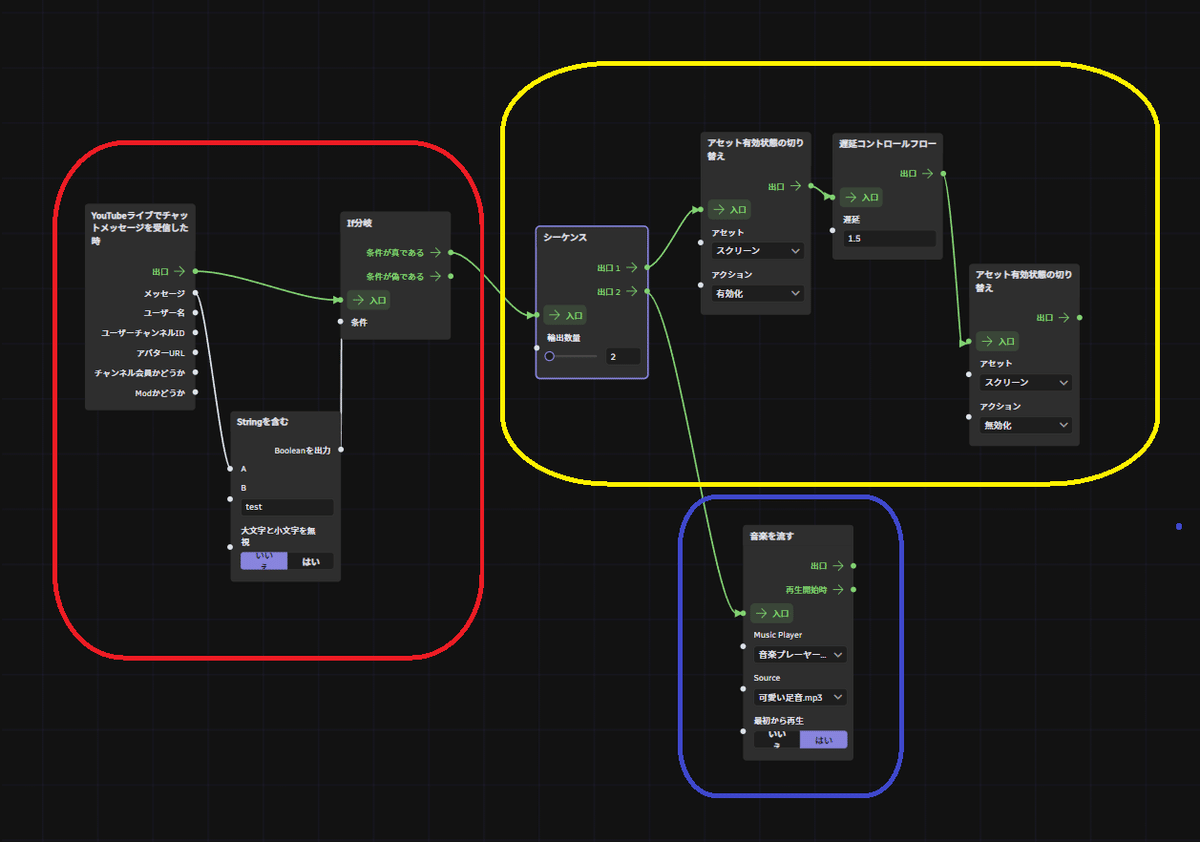Viewport: 1200px width, 842px height.
Task: Click the 条件 input port on the If分岐 node
Action: click(x=341, y=322)
